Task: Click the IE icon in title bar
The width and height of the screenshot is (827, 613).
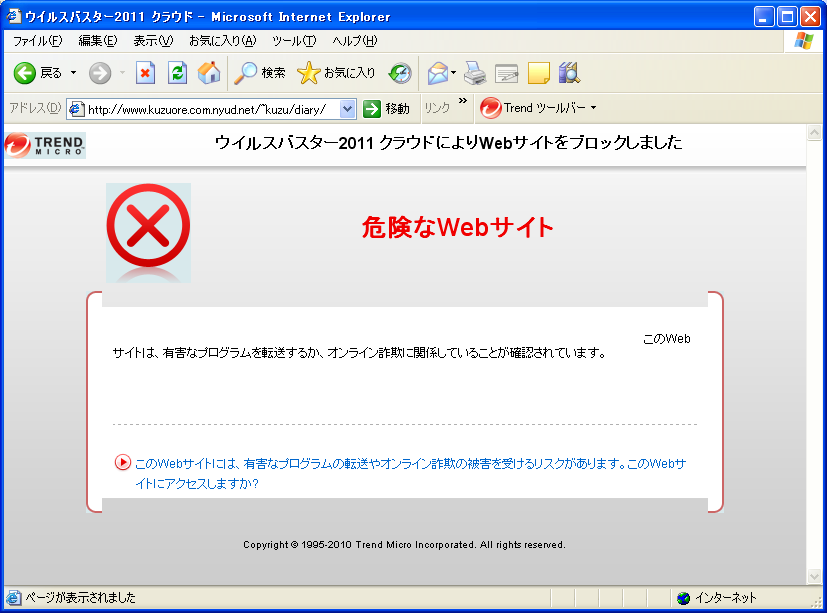Action: point(14,16)
